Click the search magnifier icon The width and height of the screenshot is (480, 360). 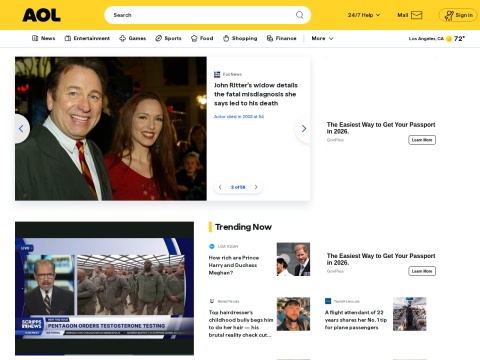point(299,15)
